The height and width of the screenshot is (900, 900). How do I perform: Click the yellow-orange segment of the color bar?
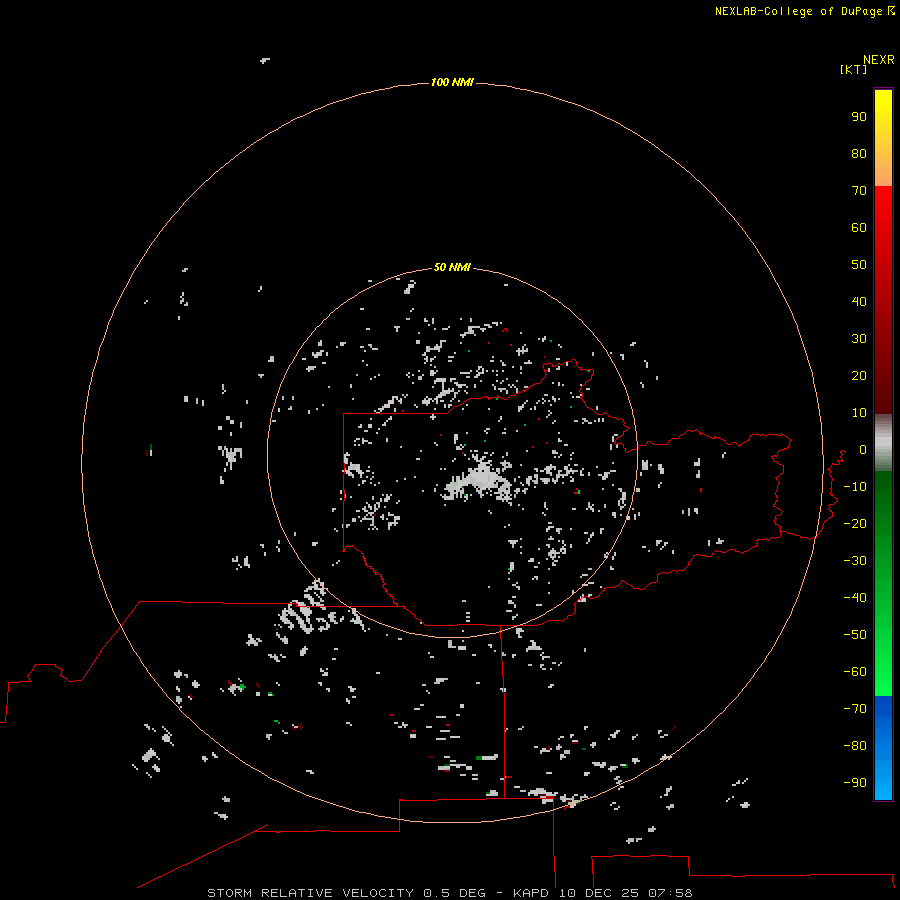pyautogui.click(x=883, y=138)
